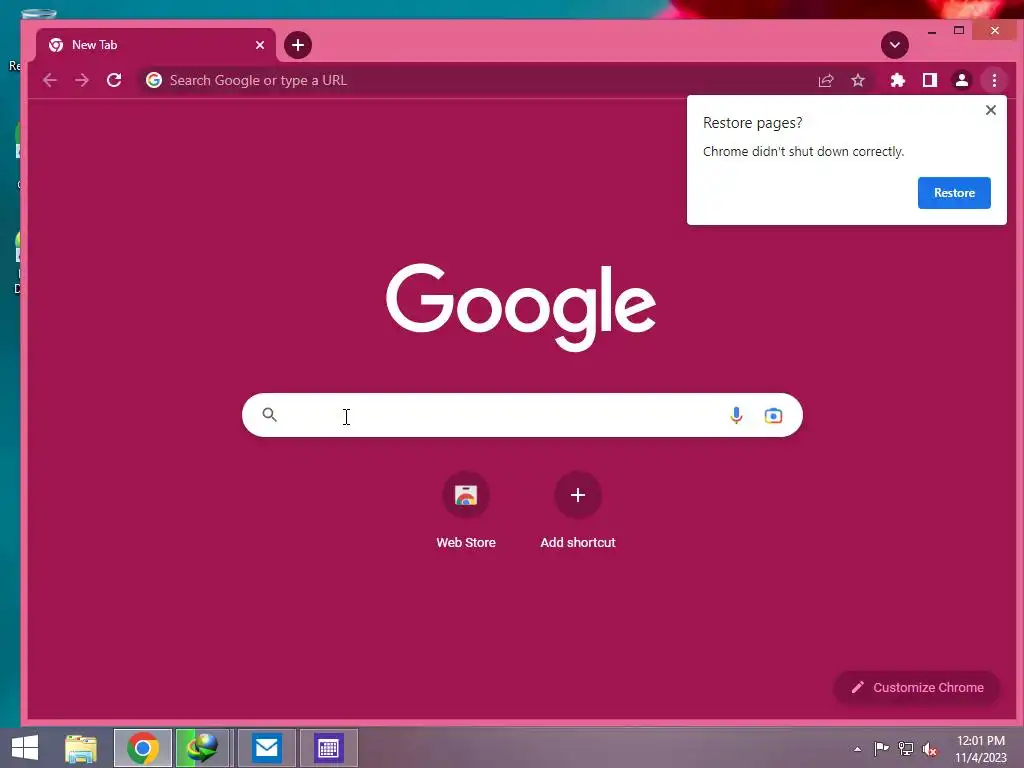Screen dimensions: 1024x768
Task: Click the Add shortcut button
Action: tap(578, 511)
